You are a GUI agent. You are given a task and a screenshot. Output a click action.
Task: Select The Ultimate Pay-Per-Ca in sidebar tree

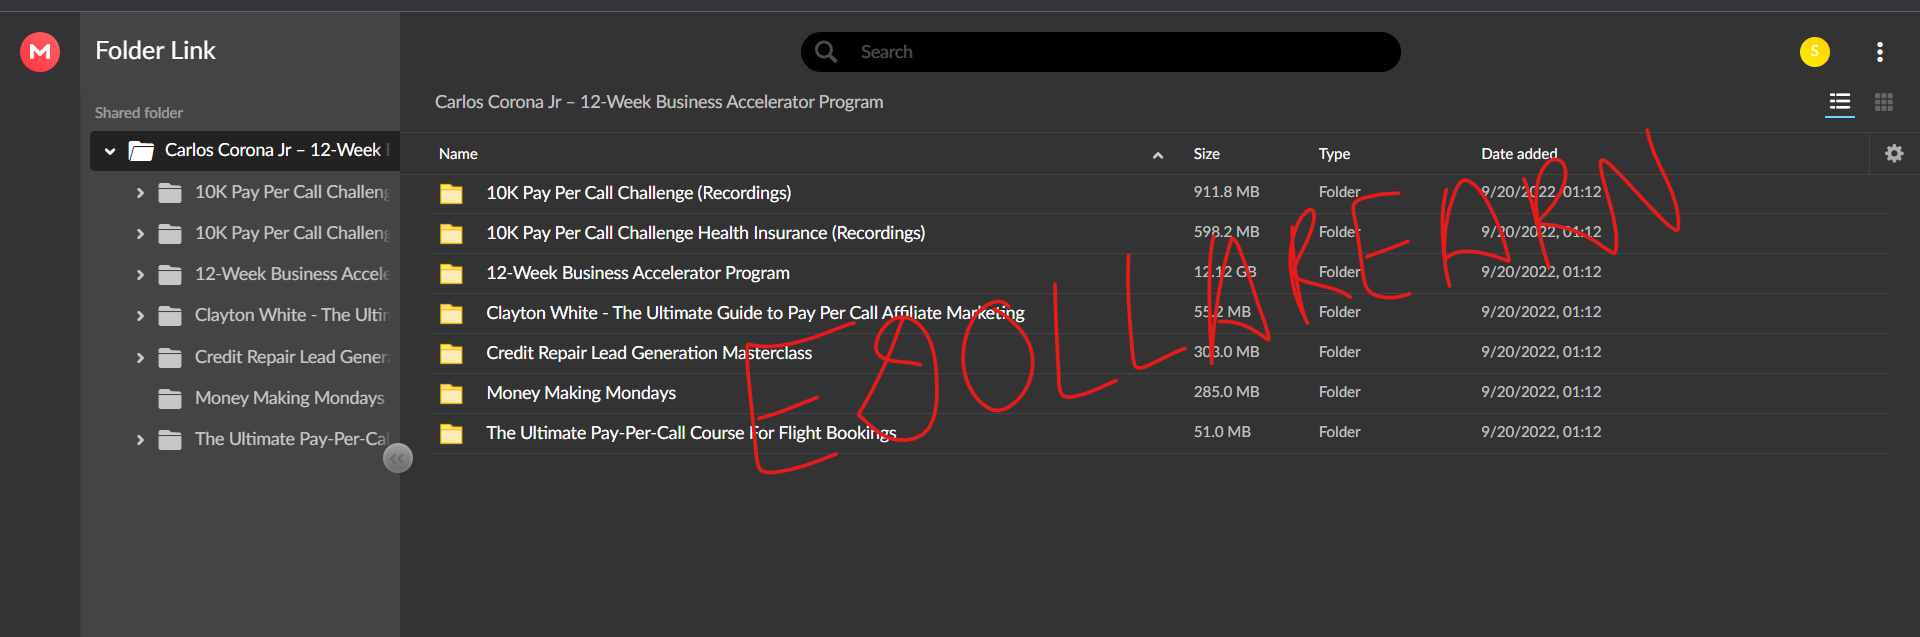[x=291, y=439]
